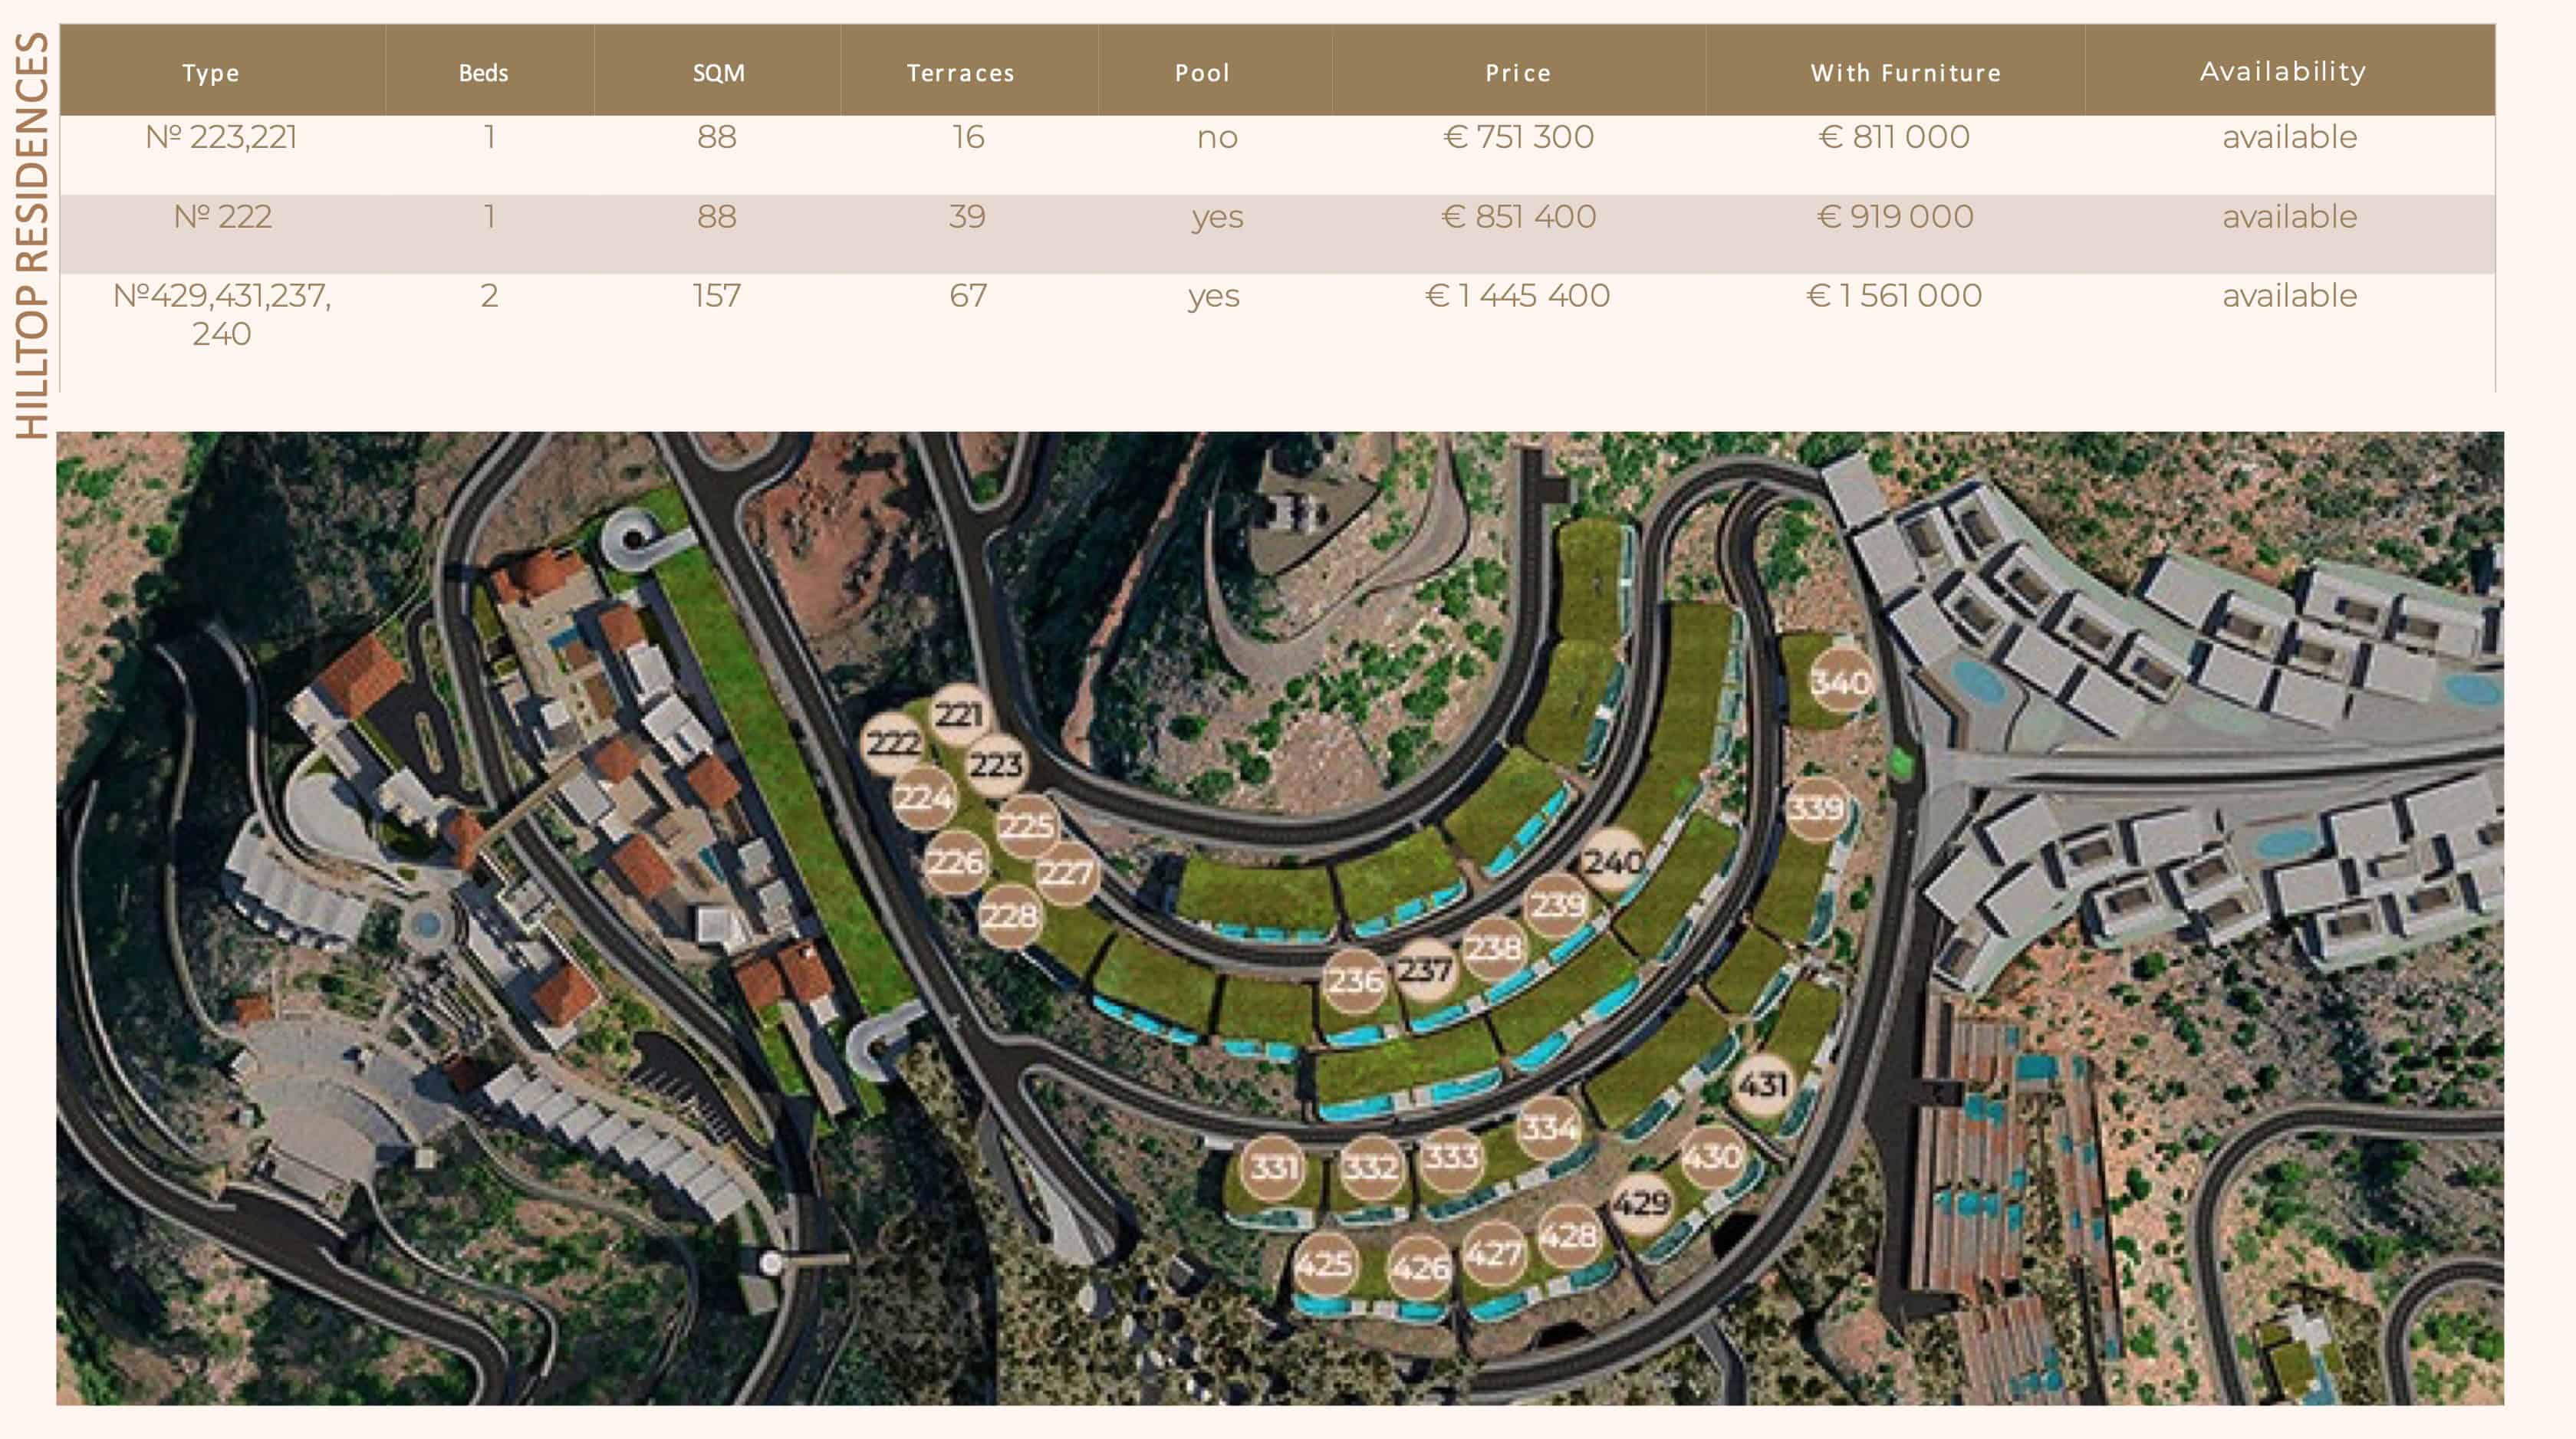2576x1439 pixels.
Task: Select unit 431 marker on map
Action: point(1762,1084)
